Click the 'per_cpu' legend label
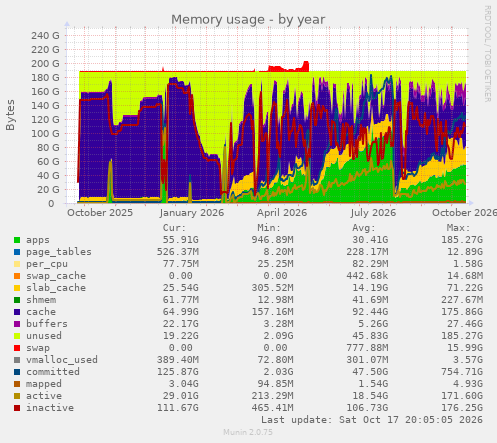Screen dimensions: 497x443 [47, 264]
